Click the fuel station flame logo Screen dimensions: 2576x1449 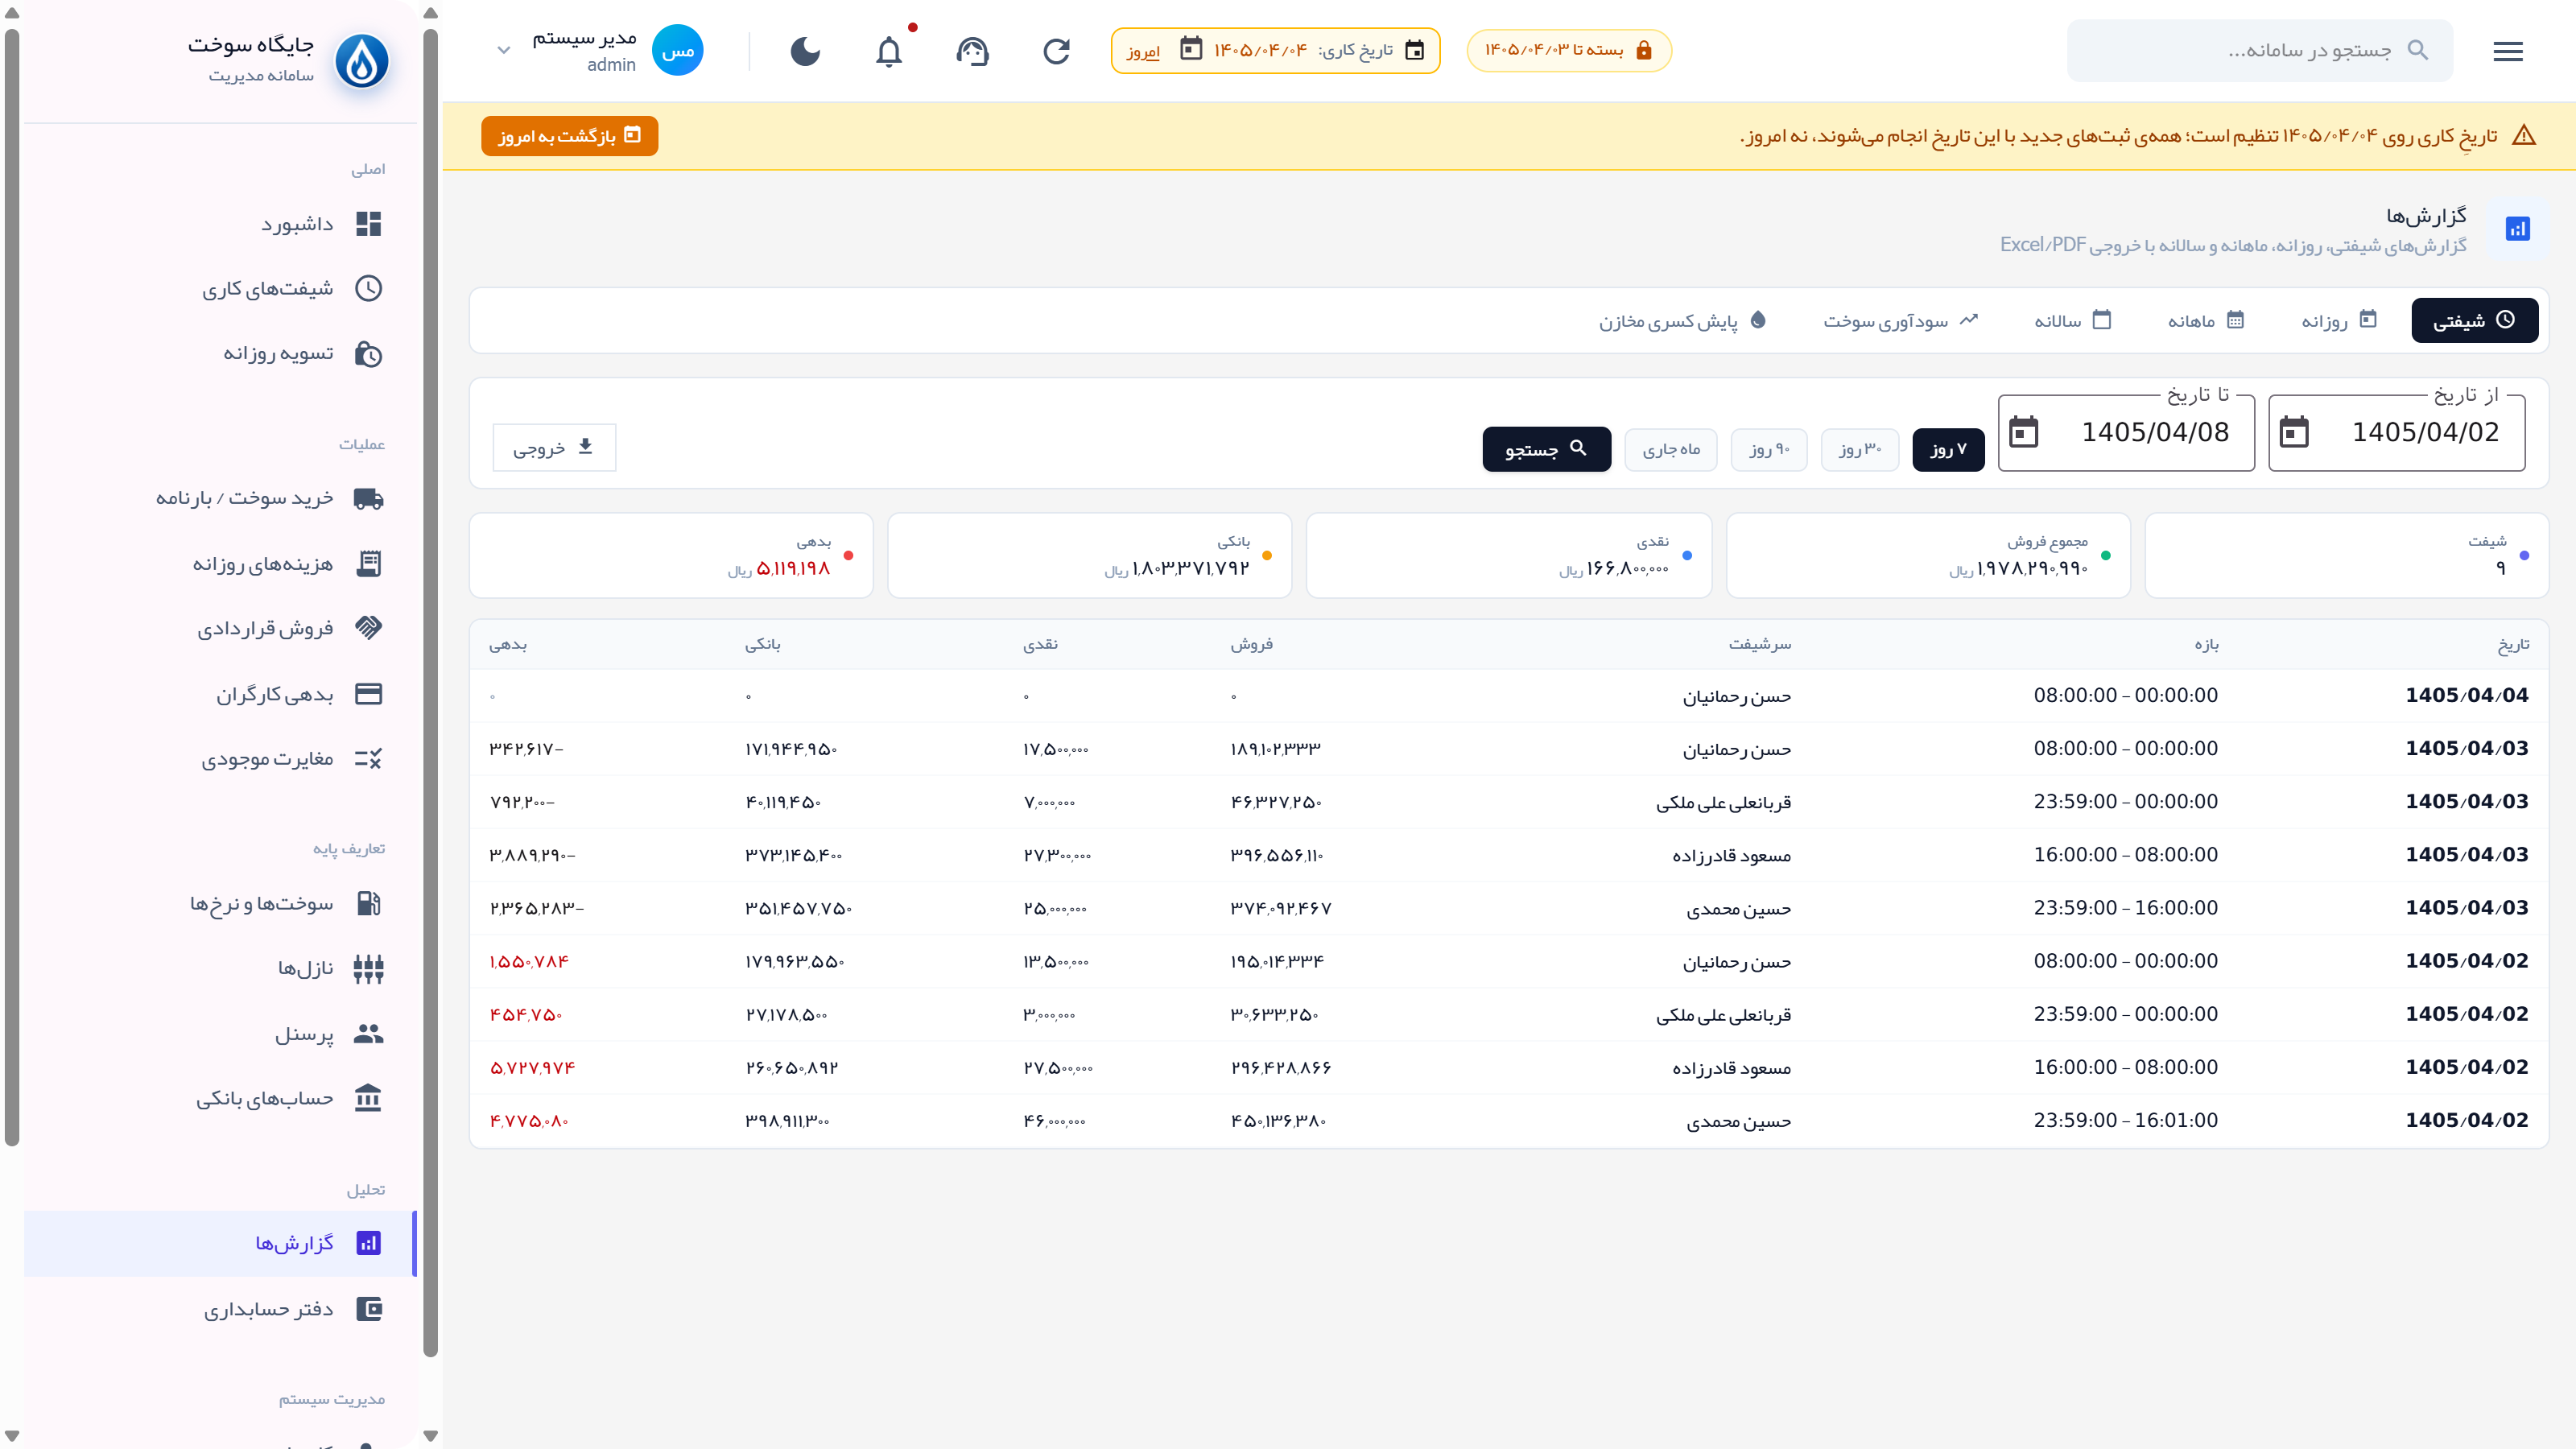click(x=361, y=60)
